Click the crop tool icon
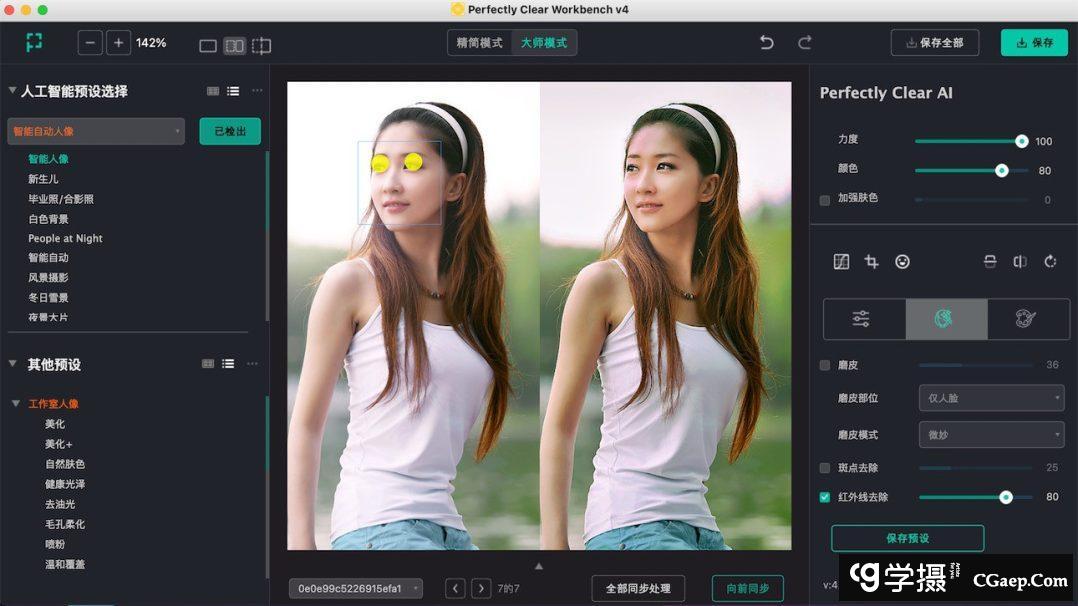The image size is (1078, 606). [x=872, y=262]
